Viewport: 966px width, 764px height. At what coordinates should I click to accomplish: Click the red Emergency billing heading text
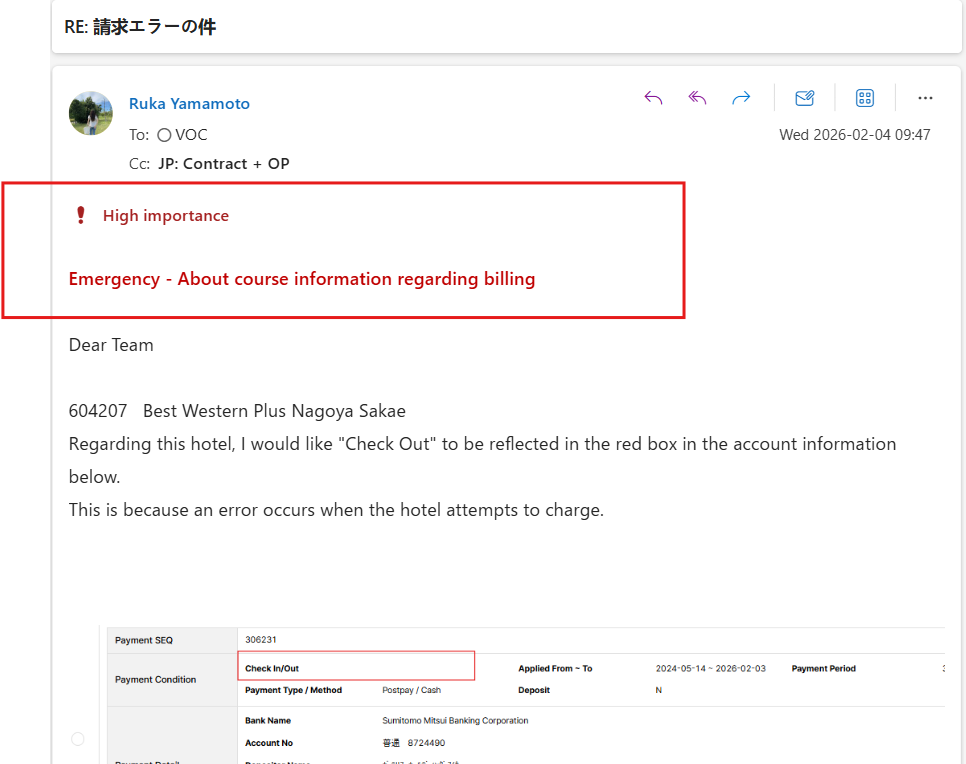301,279
